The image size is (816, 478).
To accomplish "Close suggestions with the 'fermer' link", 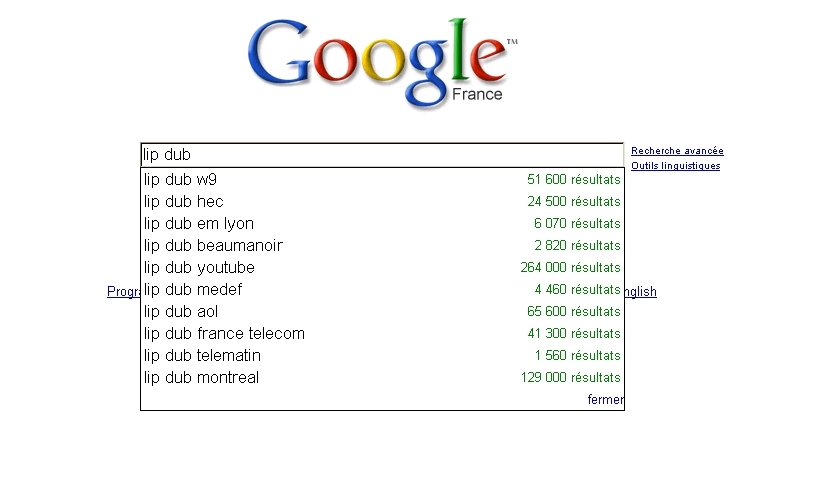I will tap(605, 400).
